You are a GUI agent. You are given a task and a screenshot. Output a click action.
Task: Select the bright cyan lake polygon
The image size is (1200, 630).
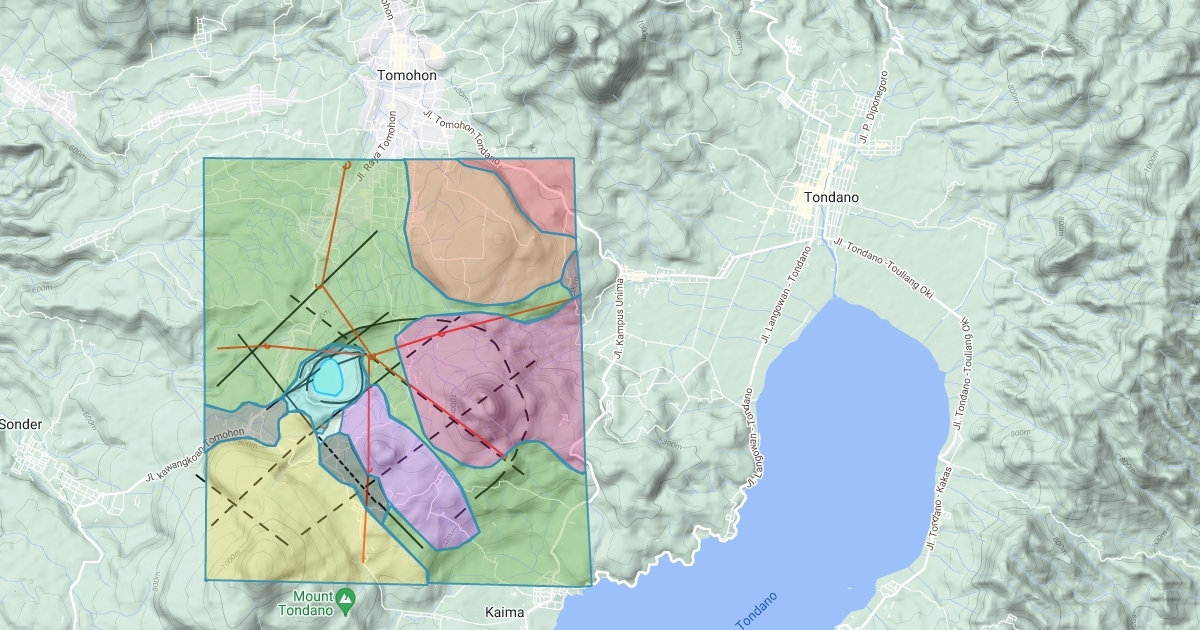click(x=330, y=378)
